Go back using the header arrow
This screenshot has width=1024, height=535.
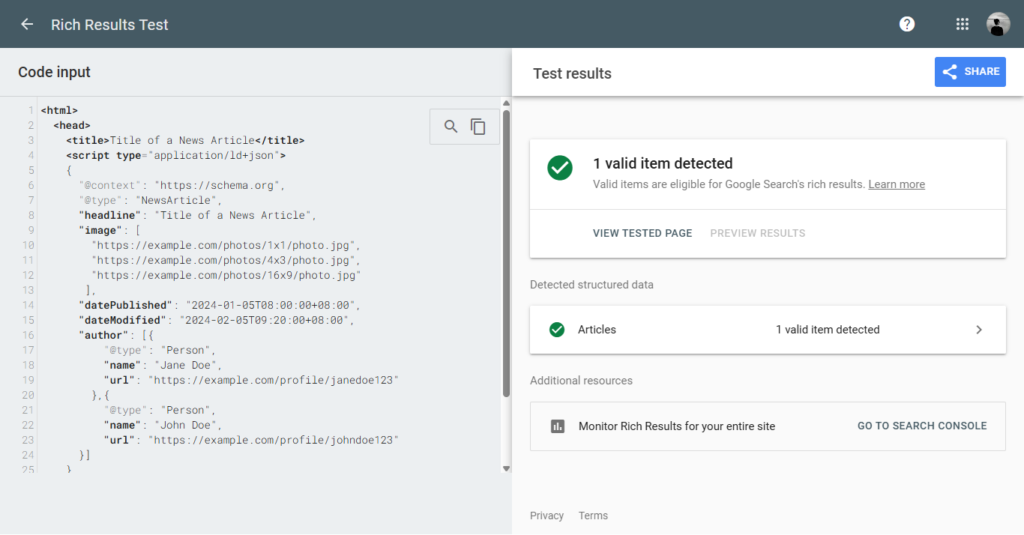pyautogui.click(x=27, y=24)
